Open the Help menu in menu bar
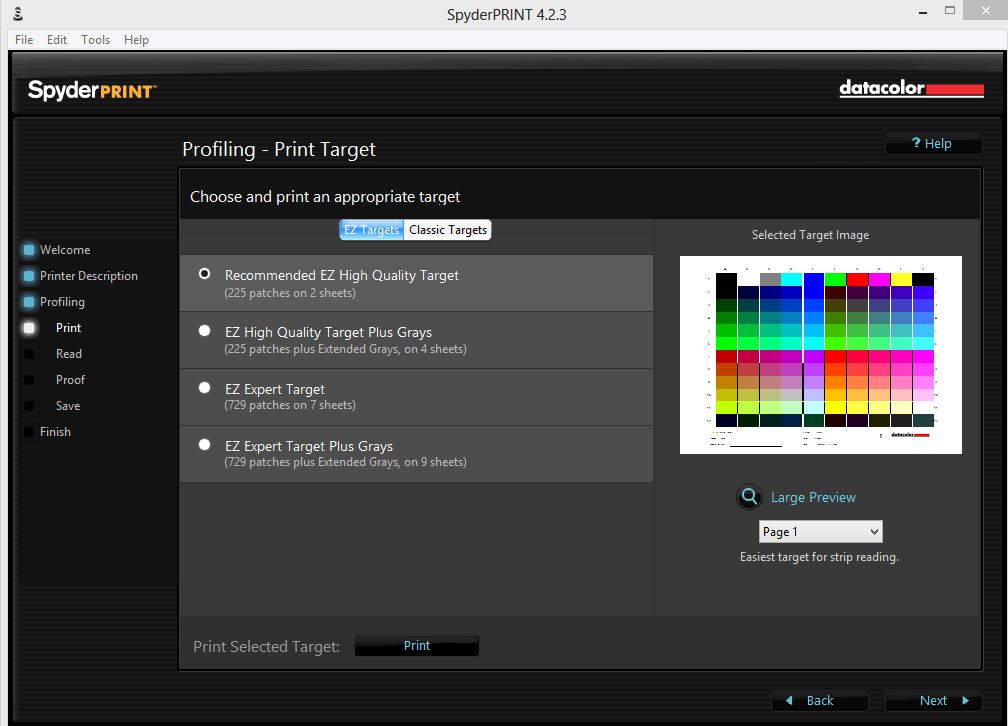The width and height of the screenshot is (1008, 726). pos(136,40)
